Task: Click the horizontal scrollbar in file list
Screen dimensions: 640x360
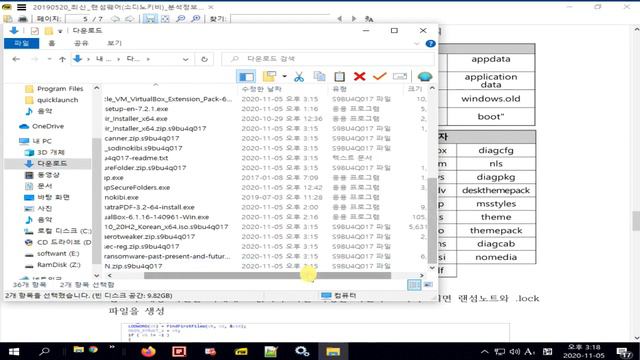Action: 267,276
